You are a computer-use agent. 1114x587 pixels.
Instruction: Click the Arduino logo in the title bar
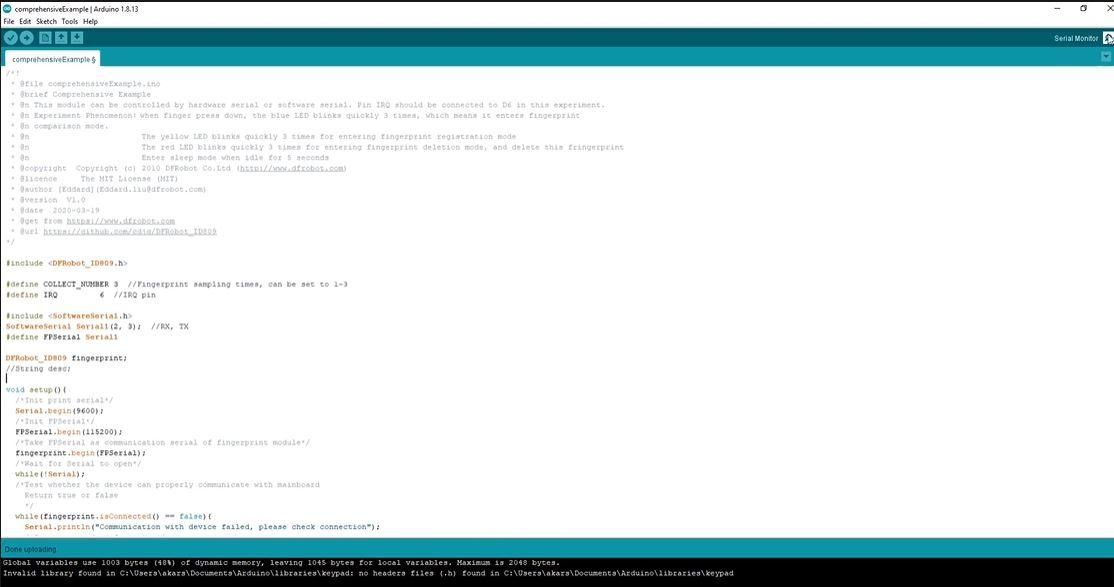tap(7, 8)
